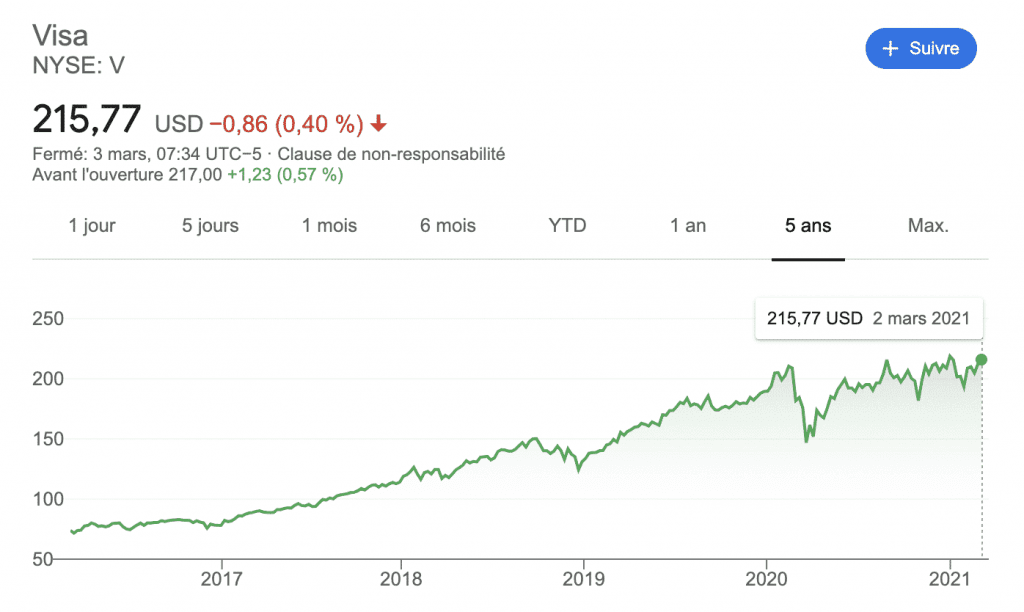Viewport: 1024px width, 612px height.
Task: Open the 6 mois chart range
Action: tap(448, 225)
